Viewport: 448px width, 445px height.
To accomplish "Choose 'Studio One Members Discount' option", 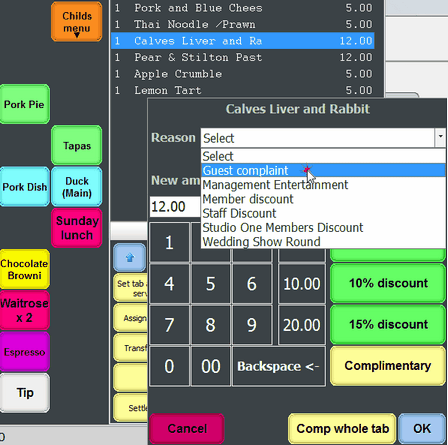I will tap(323, 228).
